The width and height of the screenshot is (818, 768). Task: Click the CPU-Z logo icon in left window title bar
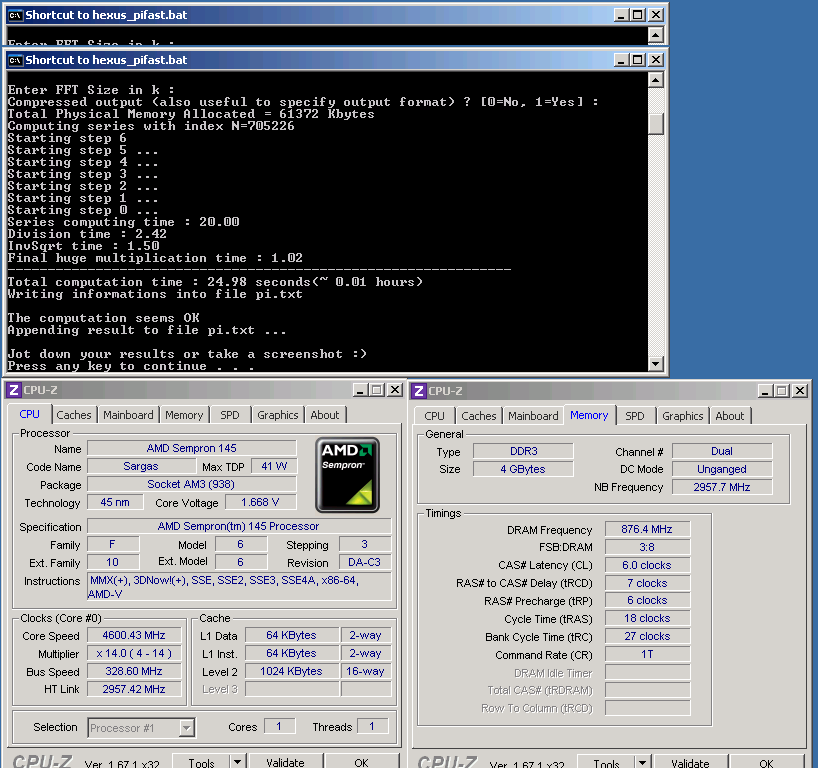(x=14, y=390)
